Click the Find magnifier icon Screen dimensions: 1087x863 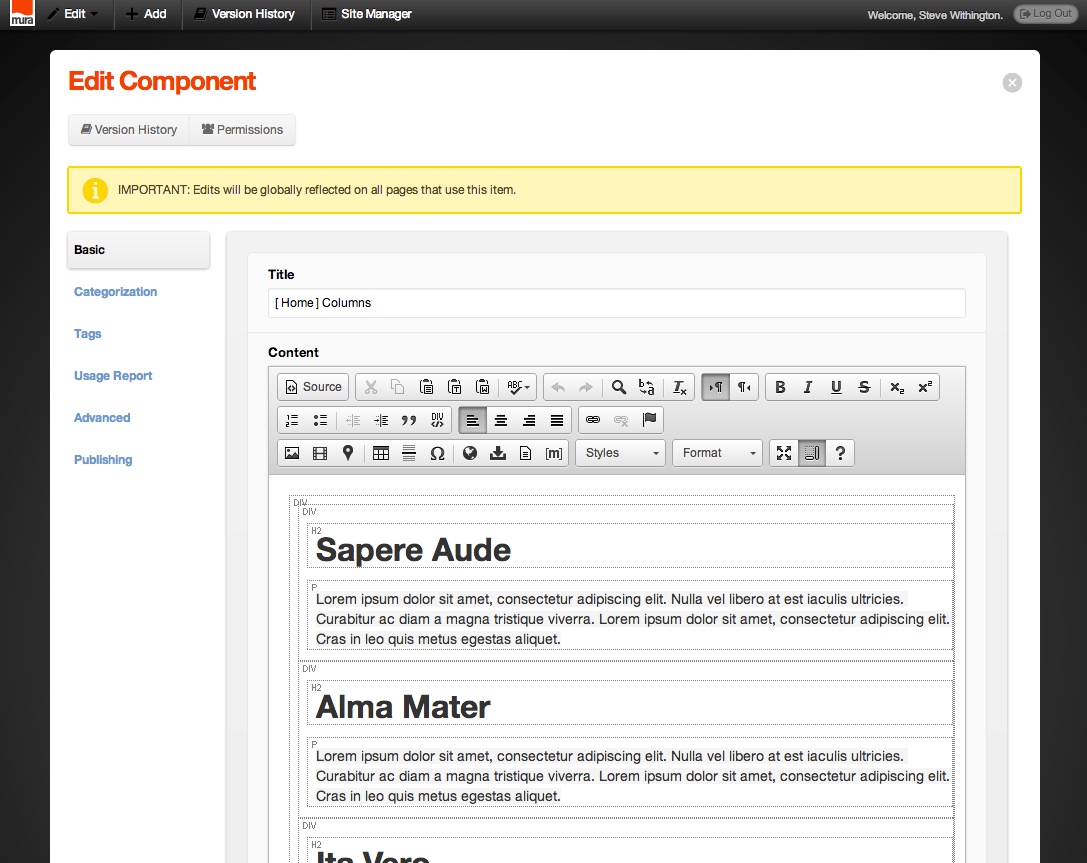pyautogui.click(x=618, y=387)
